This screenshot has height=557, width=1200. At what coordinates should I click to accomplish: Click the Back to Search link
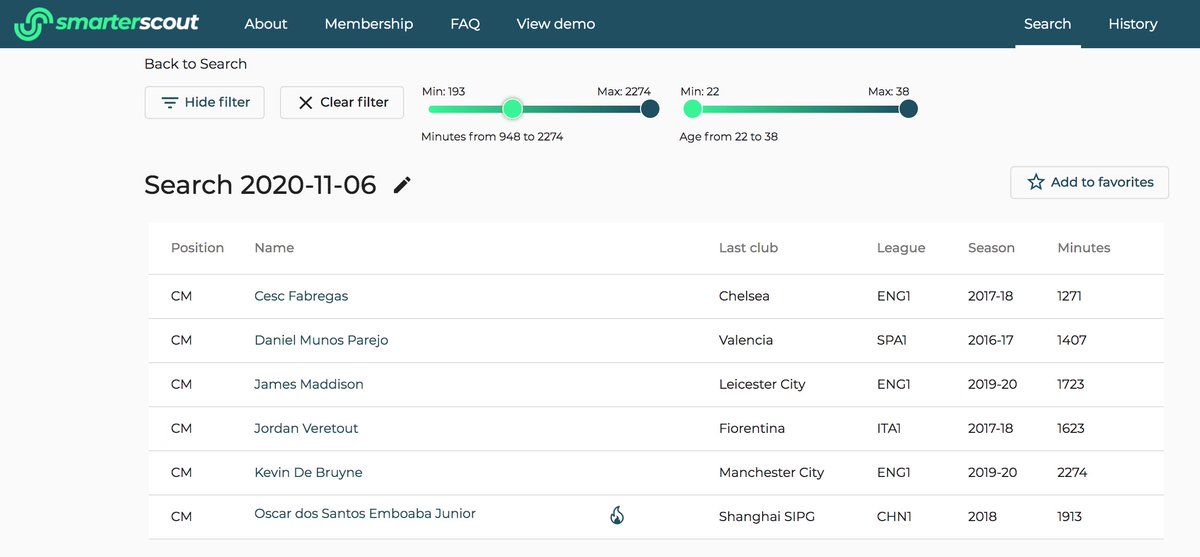coord(196,64)
